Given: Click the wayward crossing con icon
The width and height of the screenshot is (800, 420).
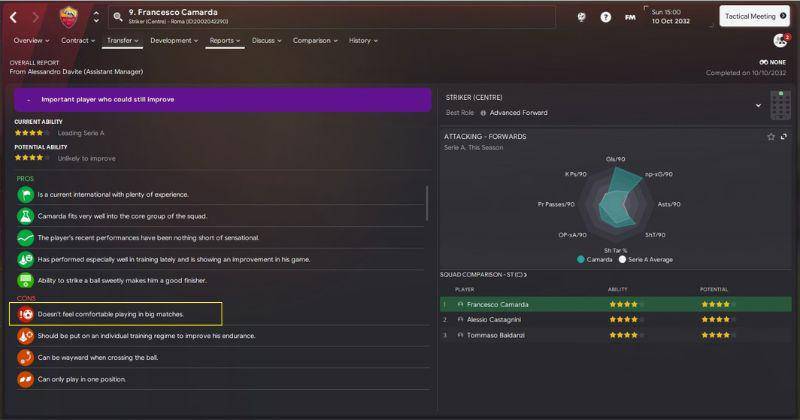Looking at the screenshot, I should pyautogui.click(x=26, y=357).
